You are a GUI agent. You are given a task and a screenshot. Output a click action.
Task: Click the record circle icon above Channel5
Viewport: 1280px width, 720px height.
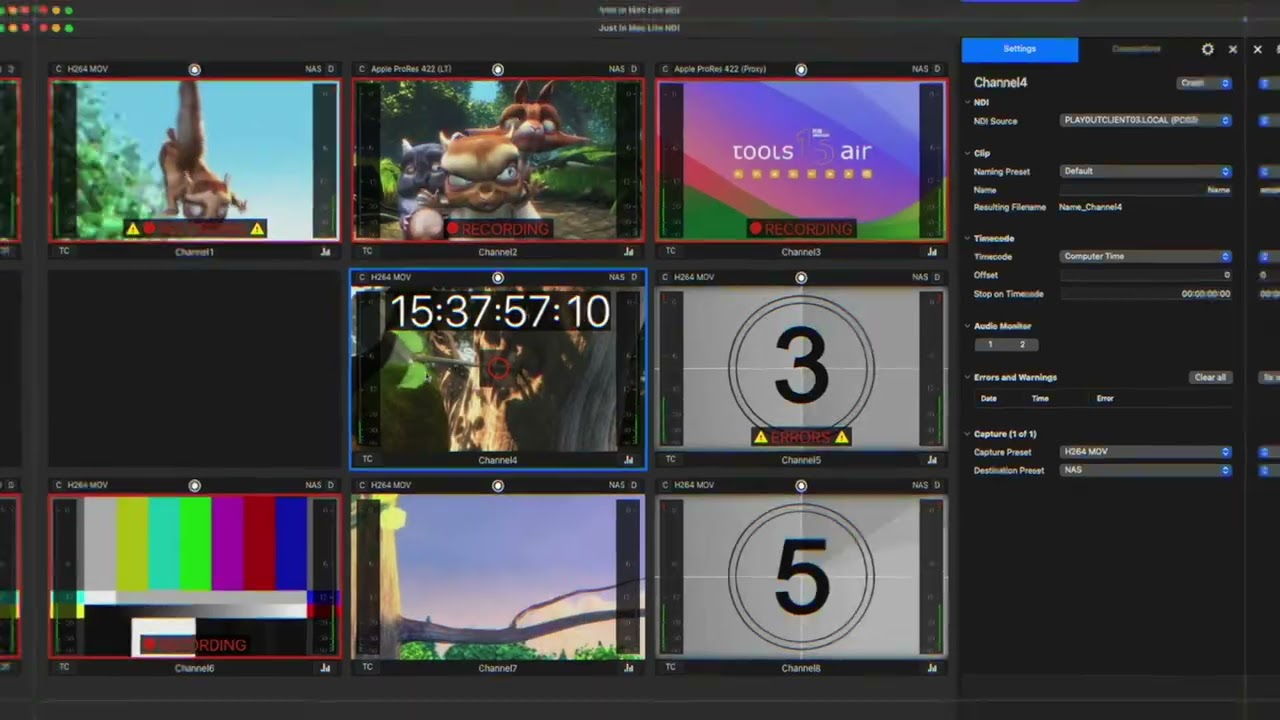[801, 277]
